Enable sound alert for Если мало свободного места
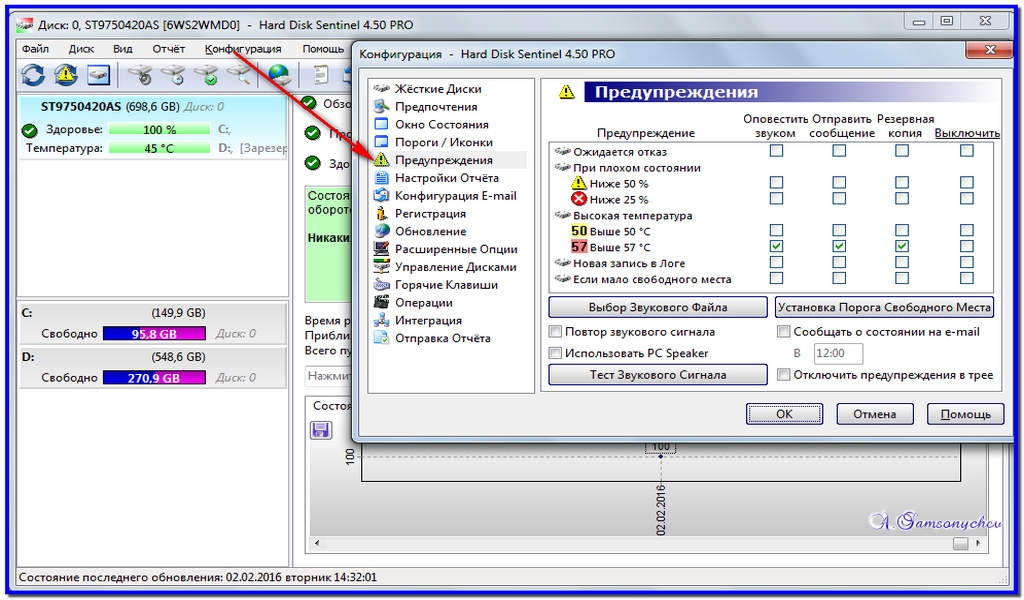The image size is (1024, 600). (x=776, y=278)
